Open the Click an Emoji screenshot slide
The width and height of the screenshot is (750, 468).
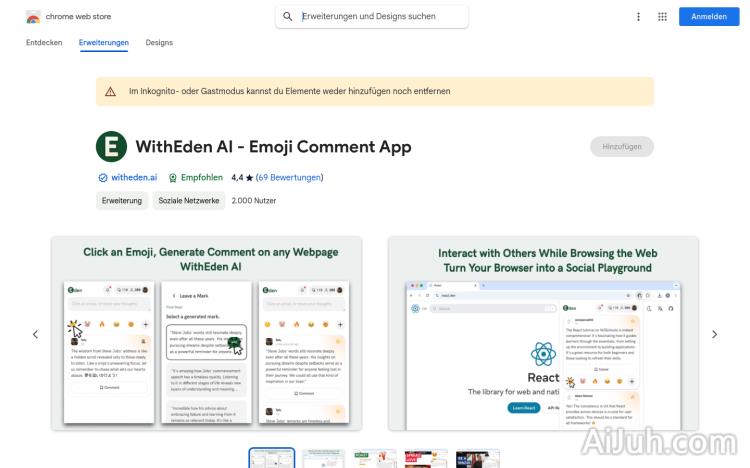tap(207, 333)
